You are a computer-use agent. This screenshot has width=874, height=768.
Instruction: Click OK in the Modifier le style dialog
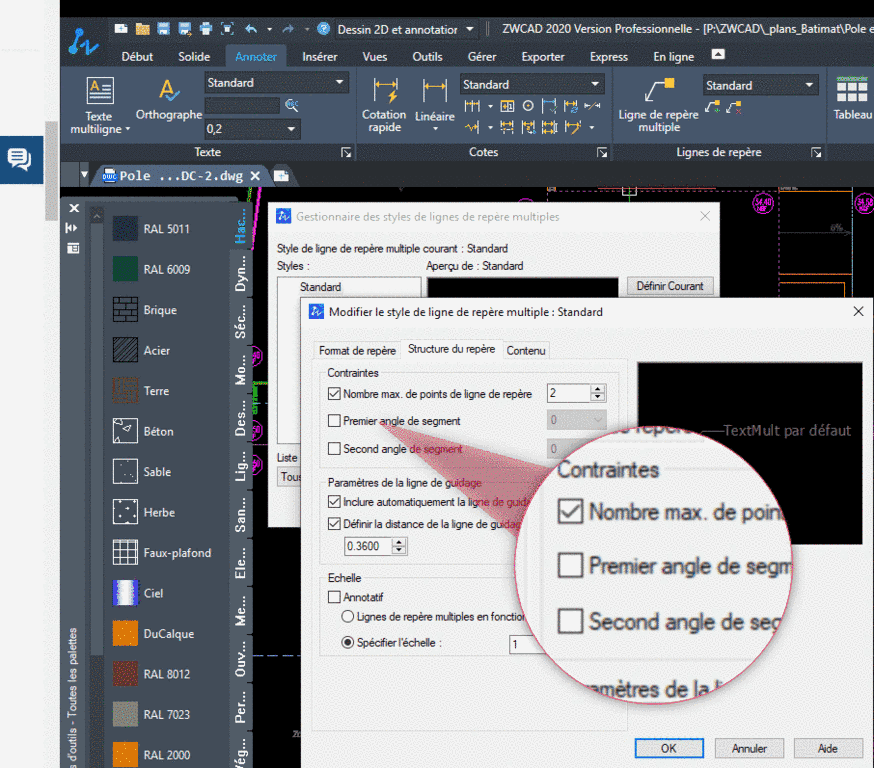[669, 748]
